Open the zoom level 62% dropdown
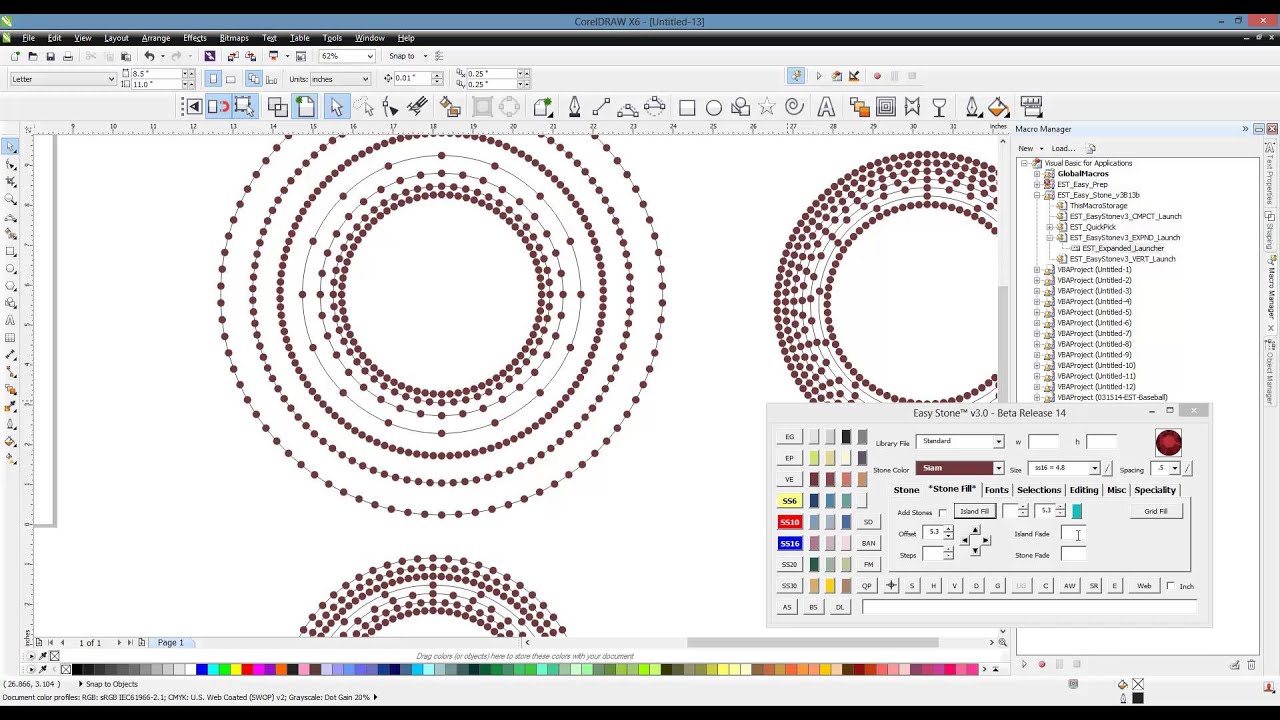The width and height of the screenshot is (1280, 720). click(x=372, y=56)
